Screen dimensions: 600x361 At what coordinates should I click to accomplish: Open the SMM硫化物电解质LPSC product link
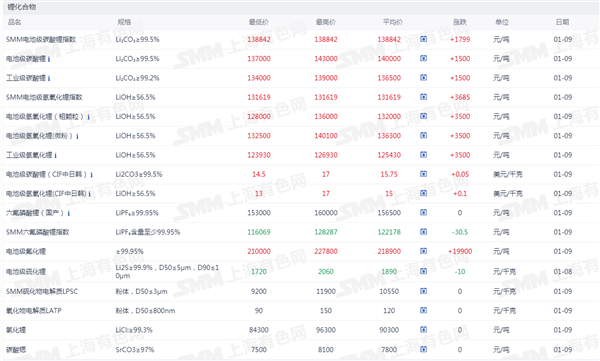42,291
